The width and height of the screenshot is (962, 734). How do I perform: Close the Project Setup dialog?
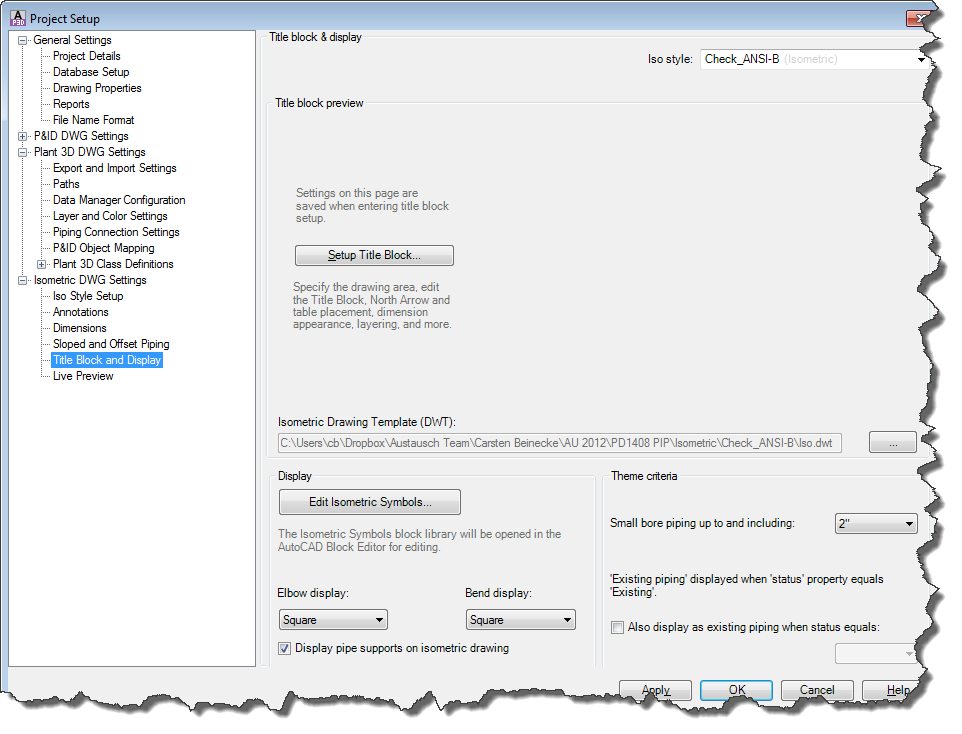click(x=918, y=18)
